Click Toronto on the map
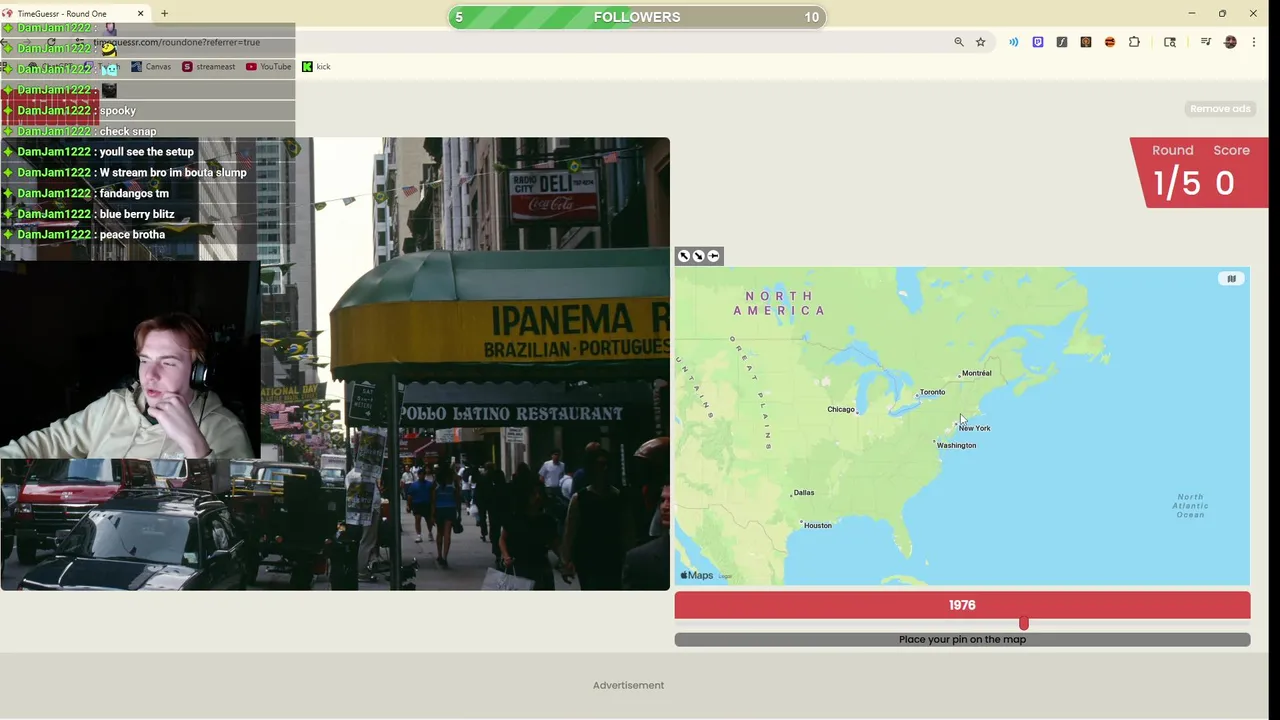 pyautogui.click(x=932, y=392)
